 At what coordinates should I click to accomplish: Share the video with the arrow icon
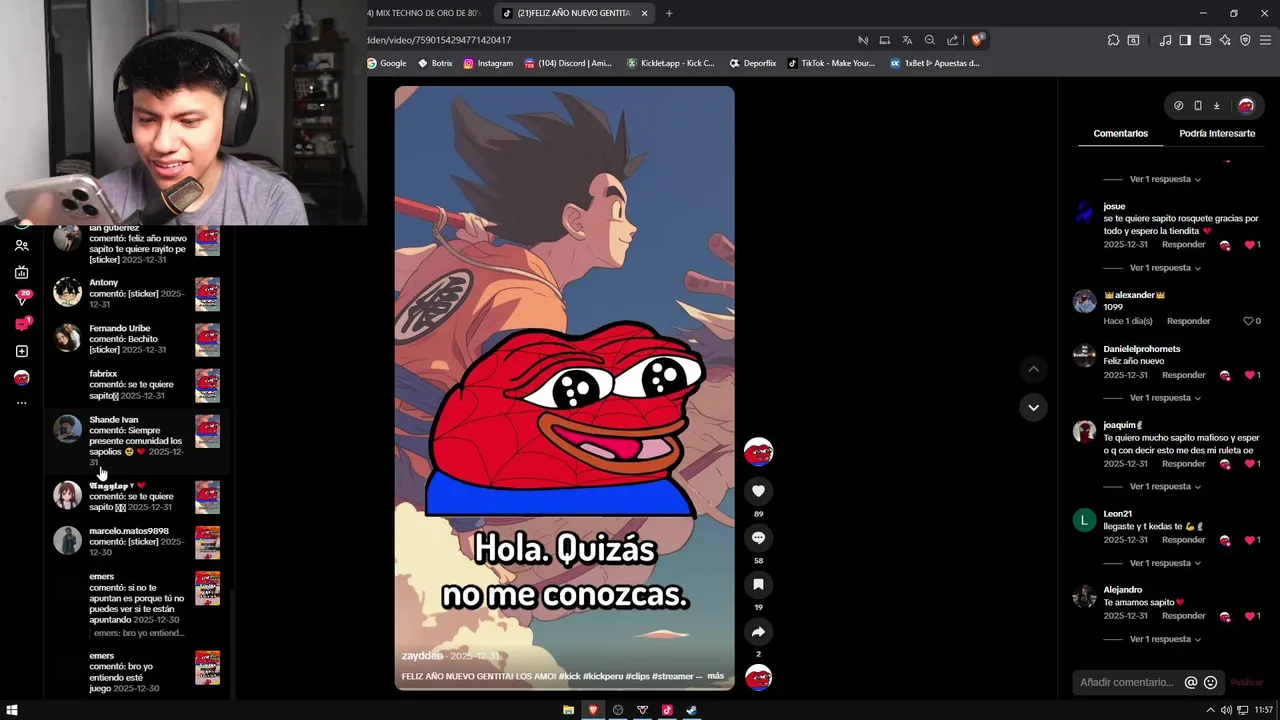[758, 632]
